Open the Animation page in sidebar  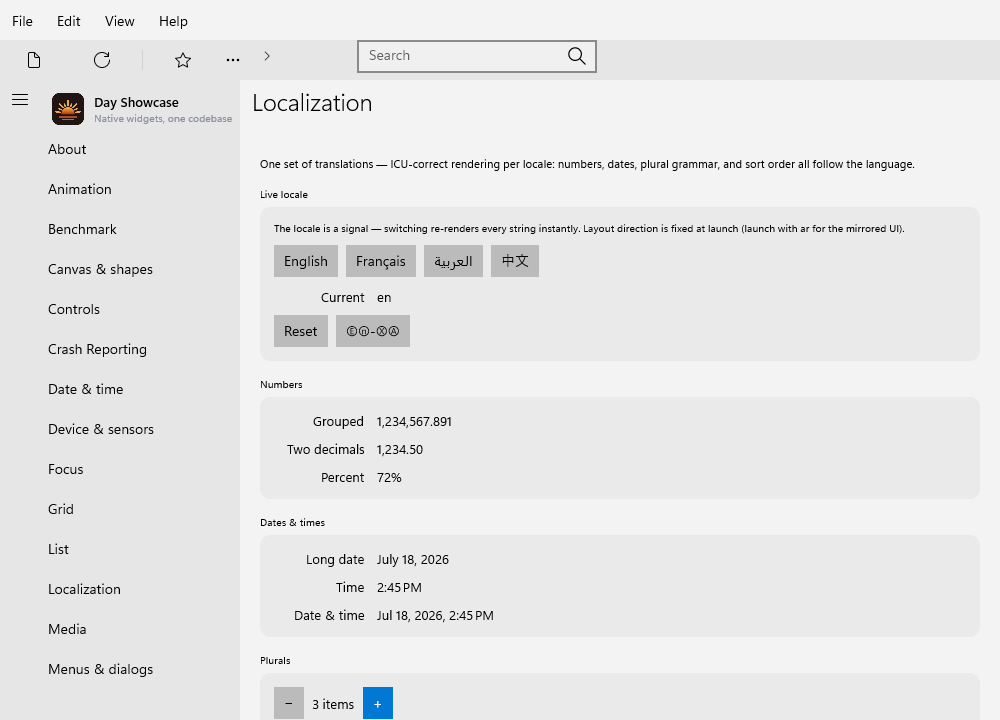click(80, 189)
